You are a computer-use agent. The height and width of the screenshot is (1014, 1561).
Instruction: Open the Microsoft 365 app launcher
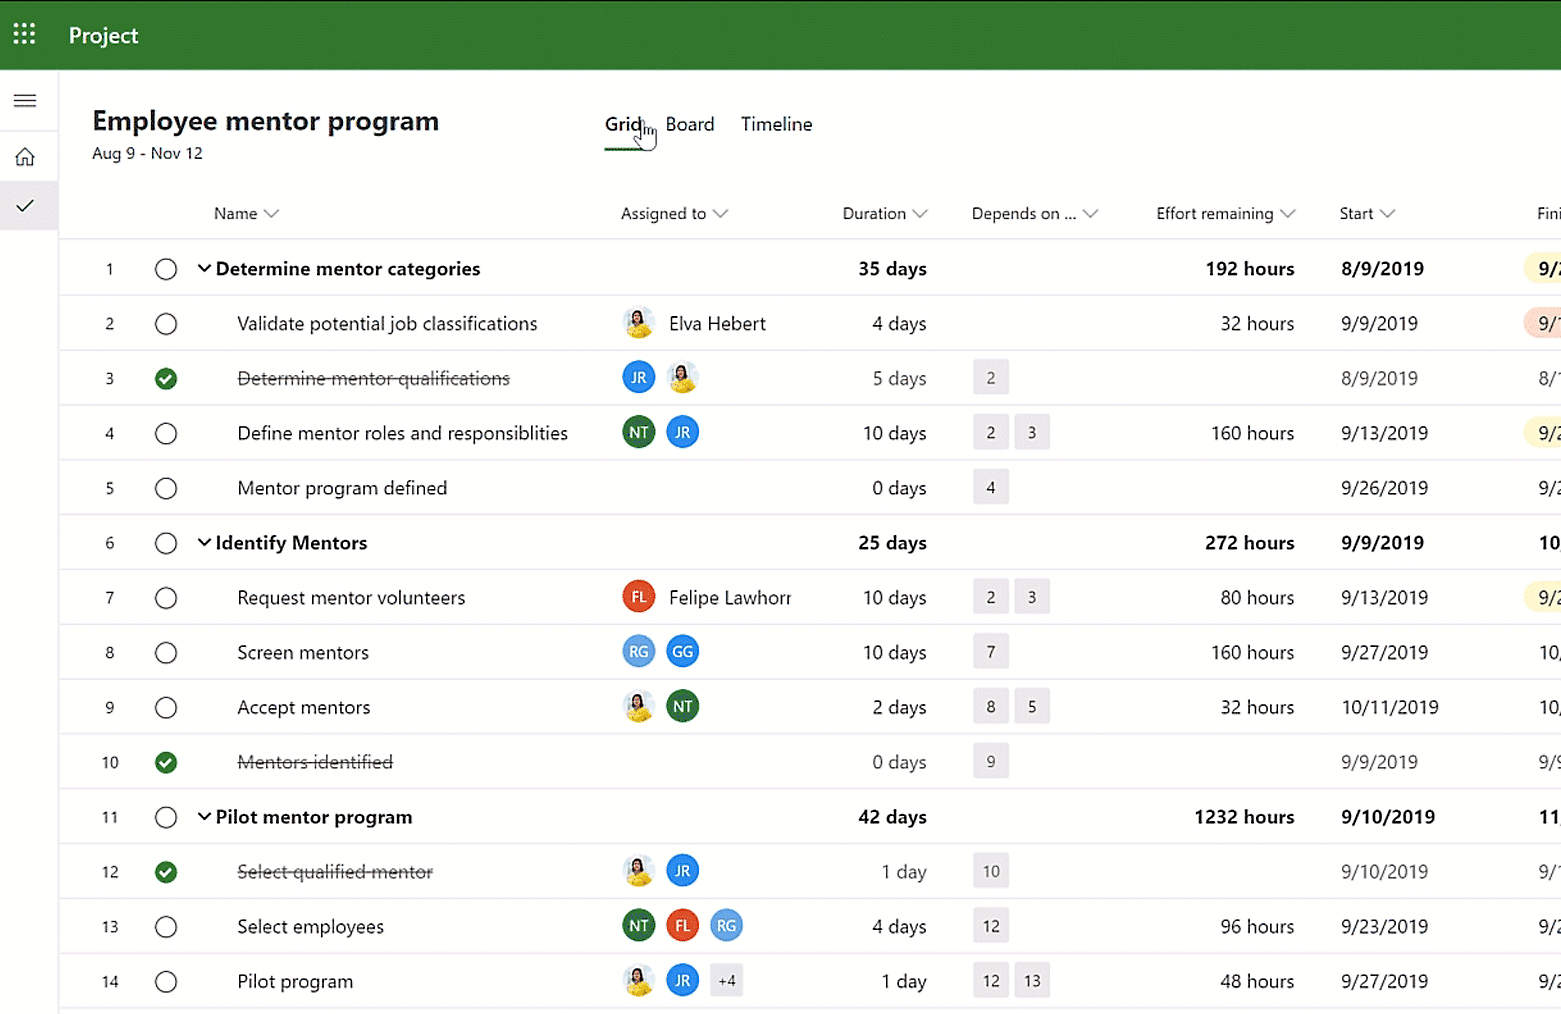point(24,34)
